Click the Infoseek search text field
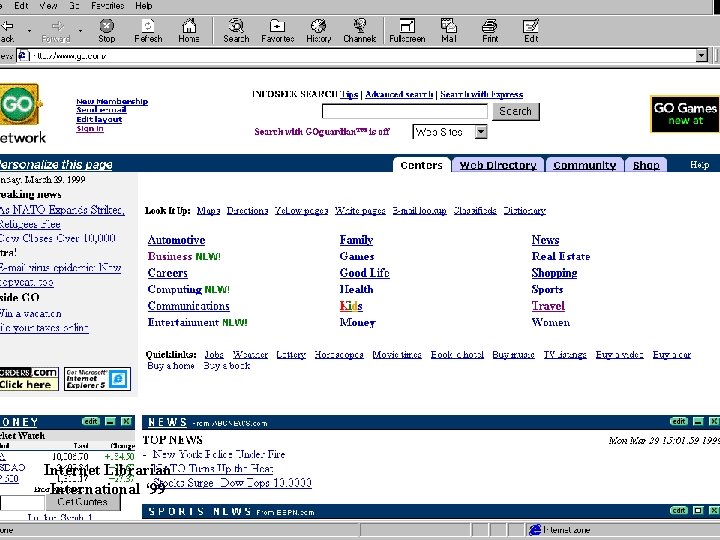Viewport: 720px width, 540px height. click(x=405, y=111)
